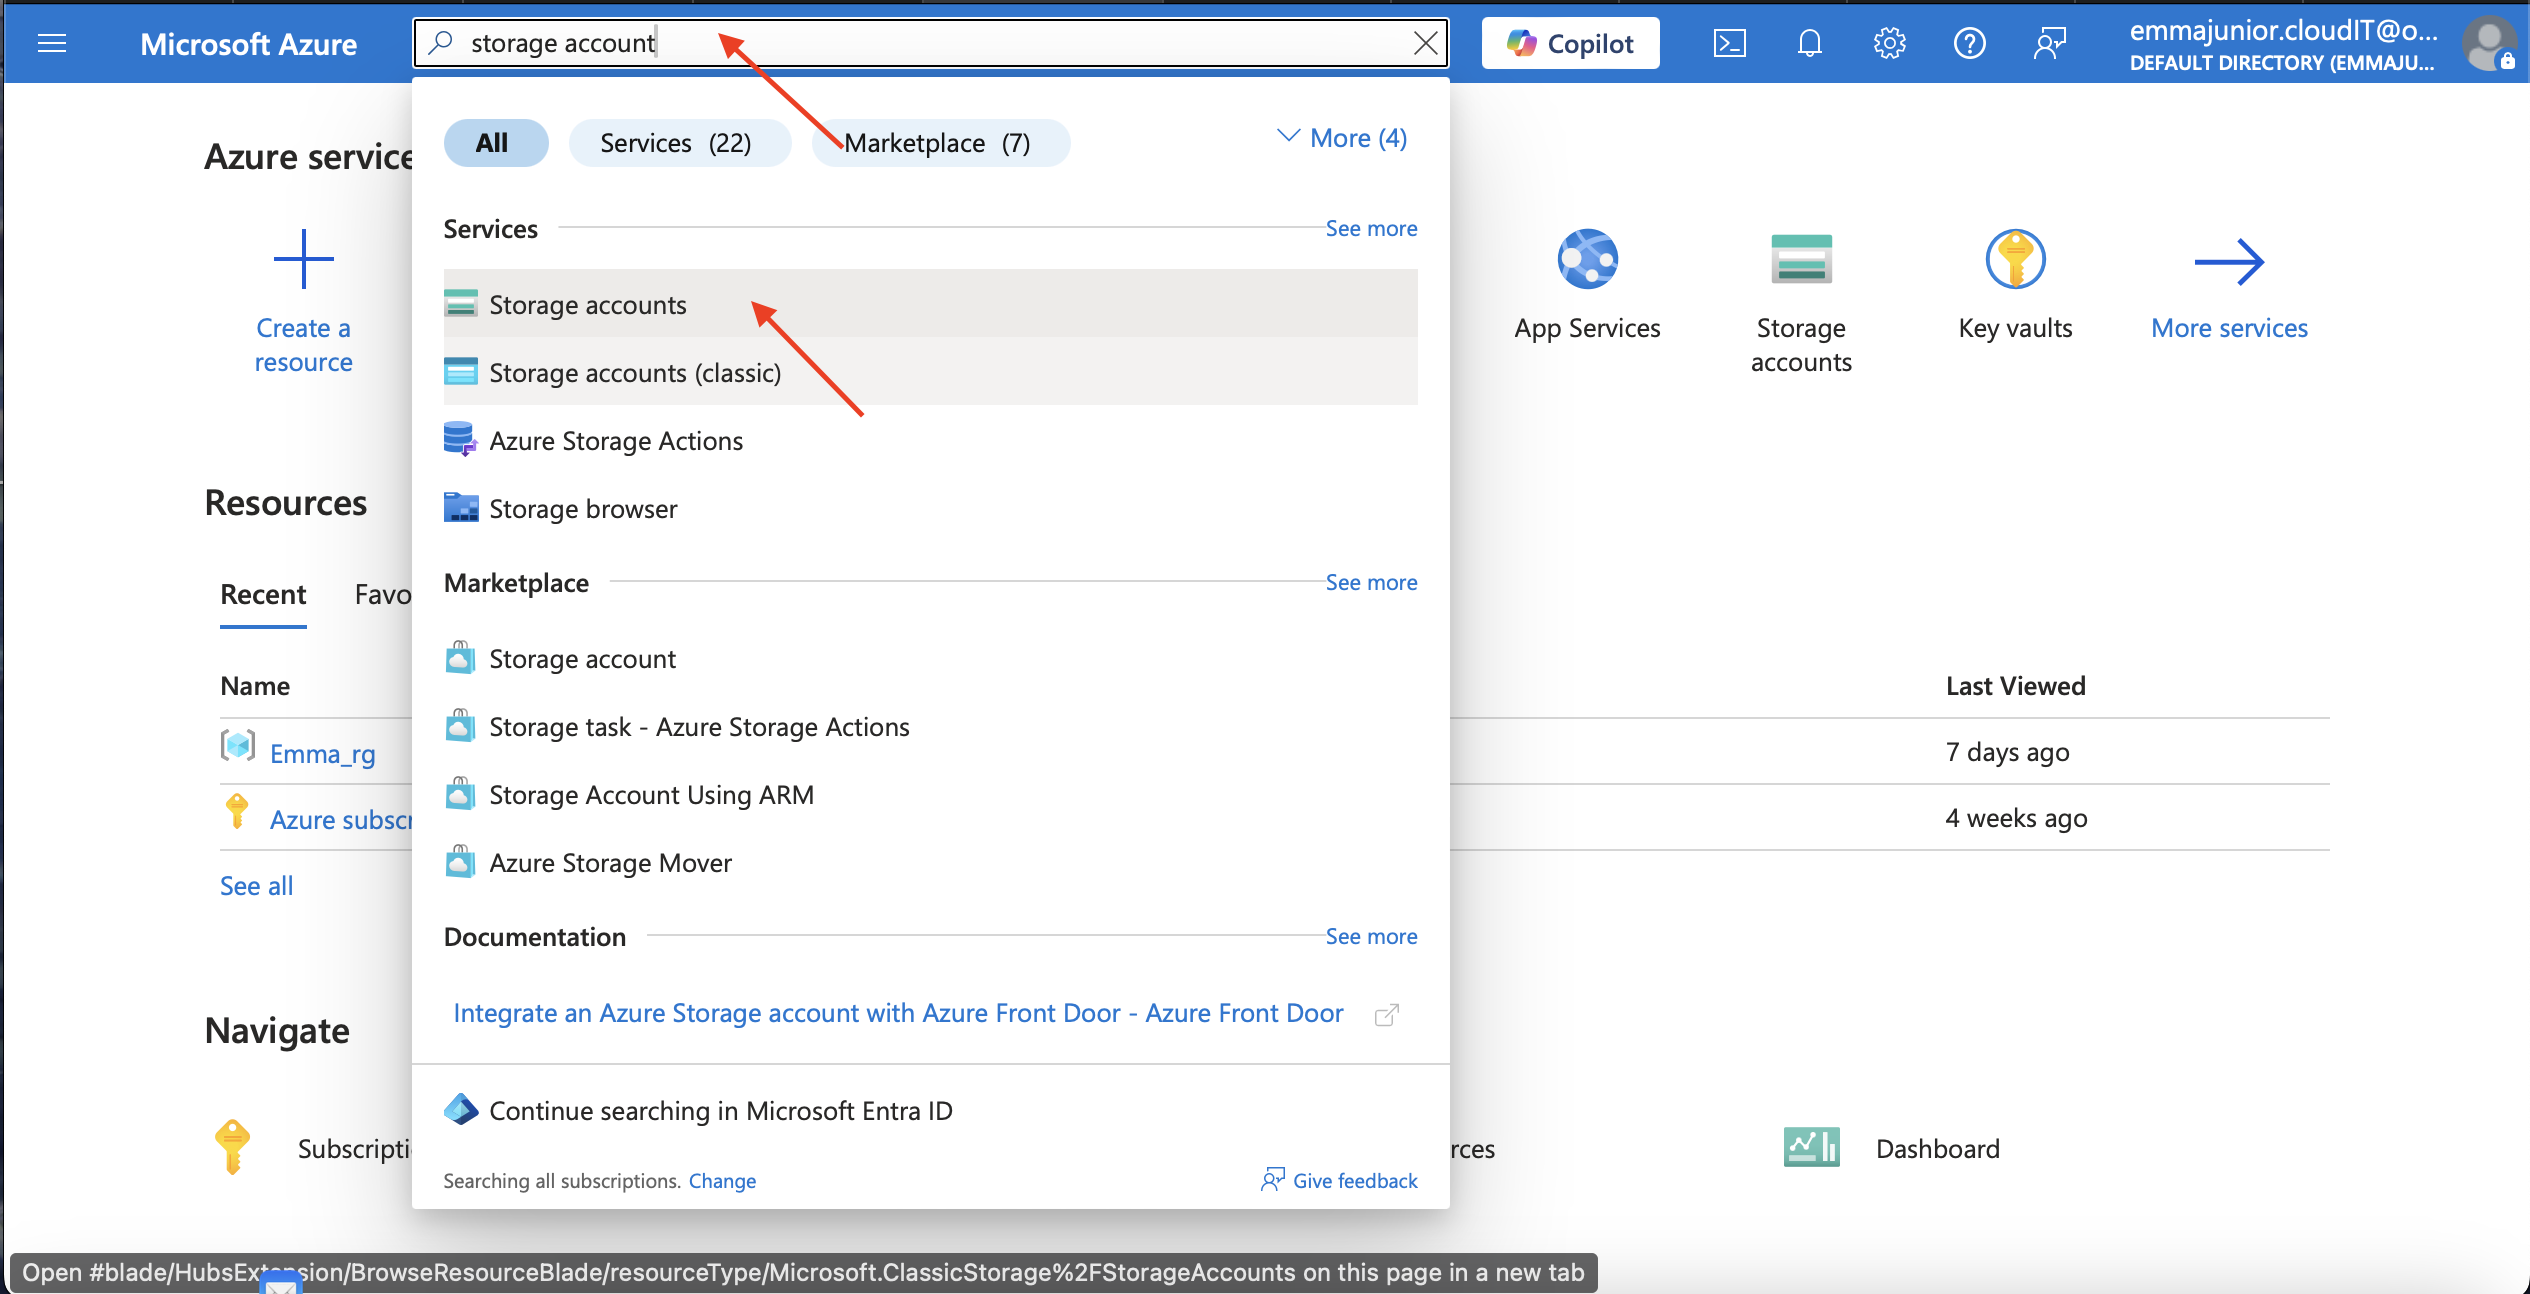2530x1294 pixels.
Task: Open Azure Front Door storage integration doc
Action: coord(898,1013)
